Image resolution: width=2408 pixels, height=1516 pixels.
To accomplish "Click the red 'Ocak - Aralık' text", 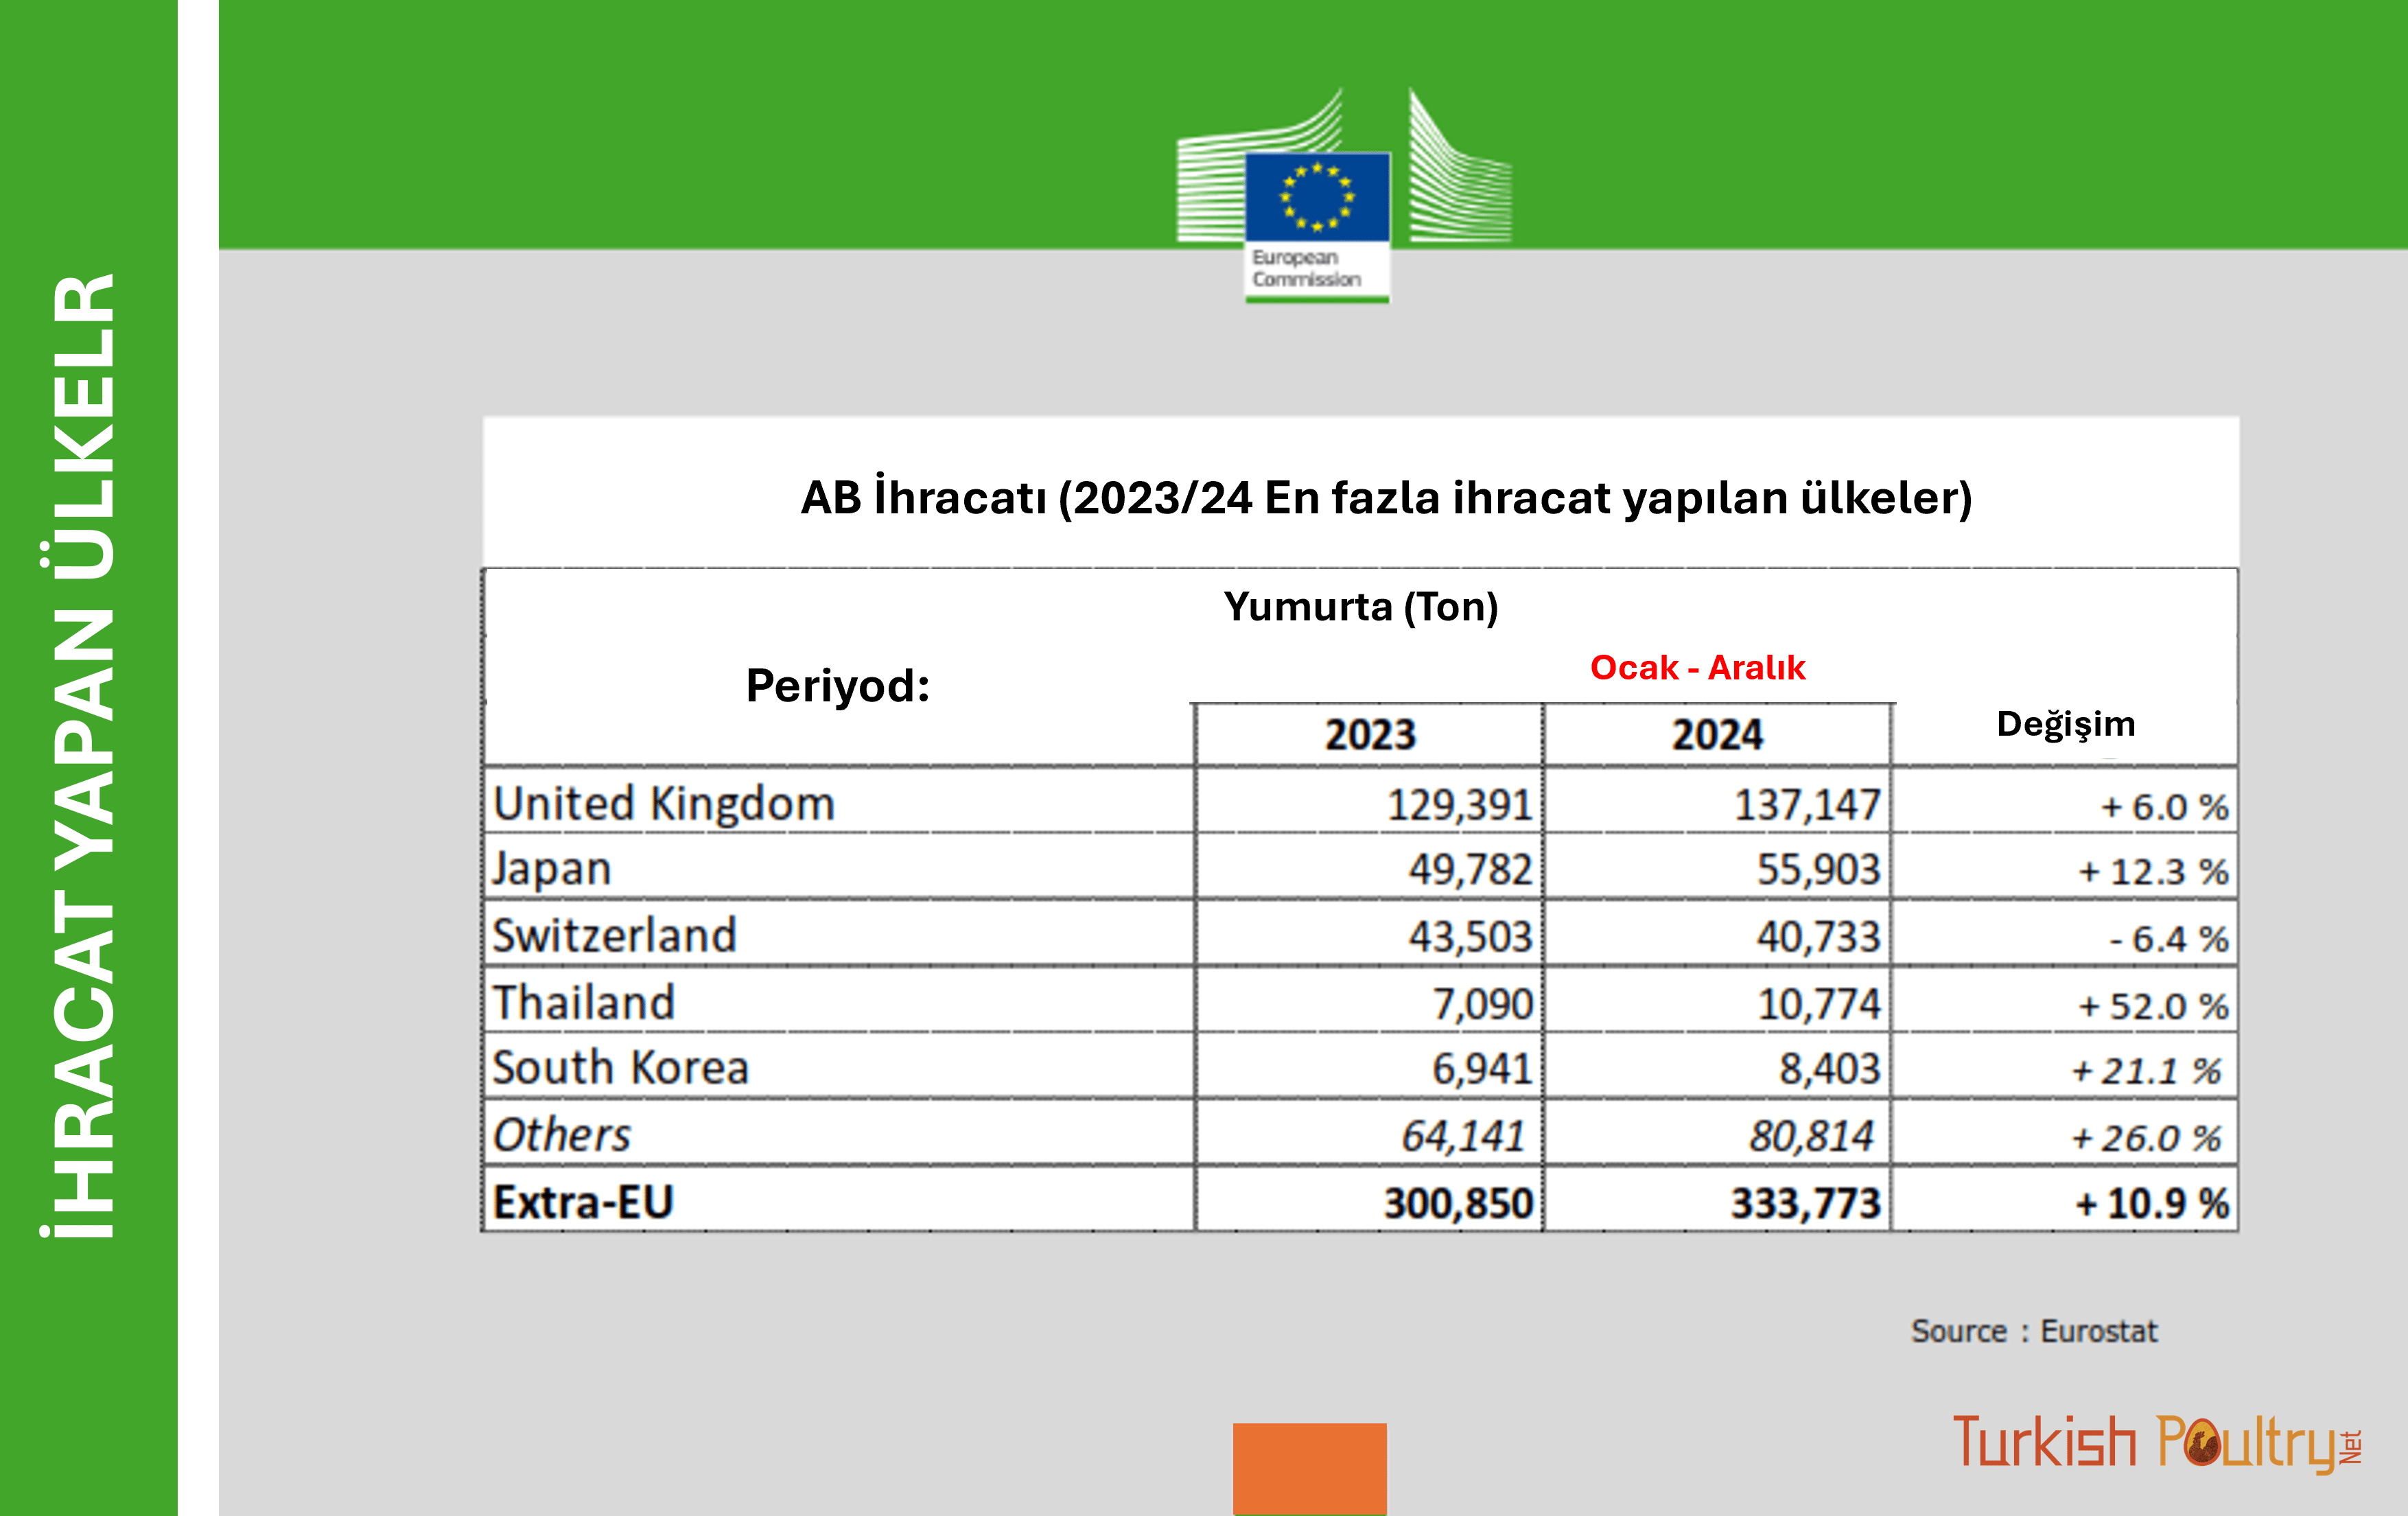I will click(1697, 667).
